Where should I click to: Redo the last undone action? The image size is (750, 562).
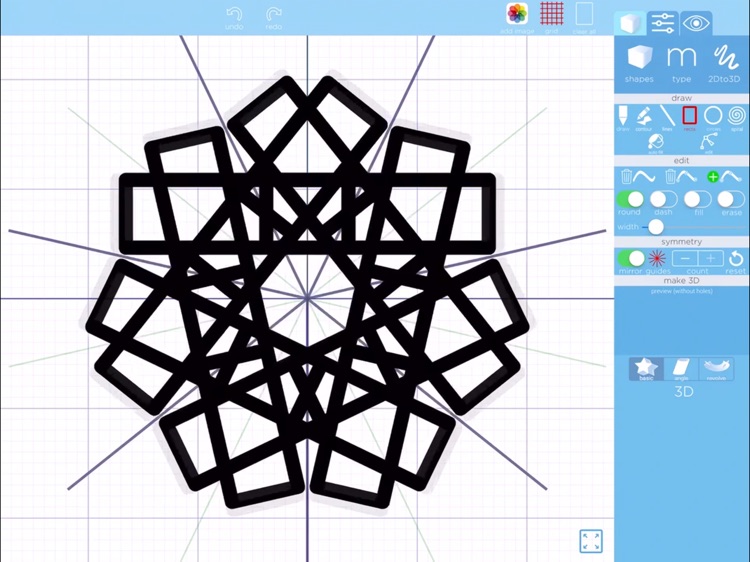(274, 18)
